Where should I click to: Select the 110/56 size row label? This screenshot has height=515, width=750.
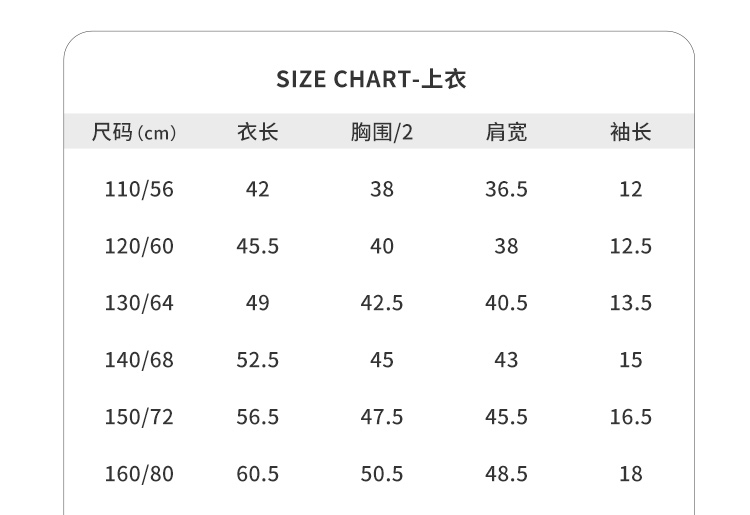[x=139, y=189]
